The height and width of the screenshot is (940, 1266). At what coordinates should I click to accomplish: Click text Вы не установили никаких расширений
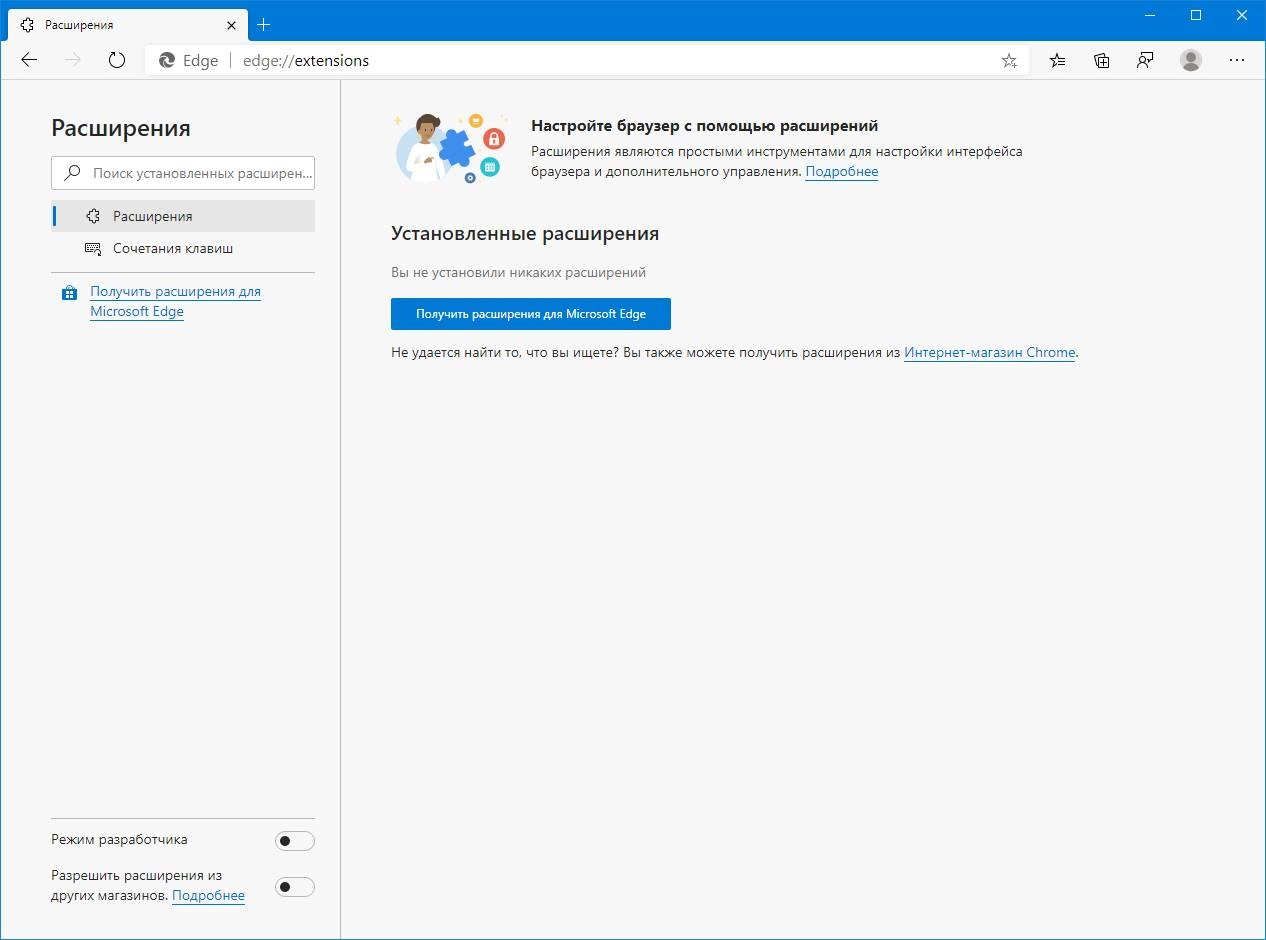click(x=518, y=272)
